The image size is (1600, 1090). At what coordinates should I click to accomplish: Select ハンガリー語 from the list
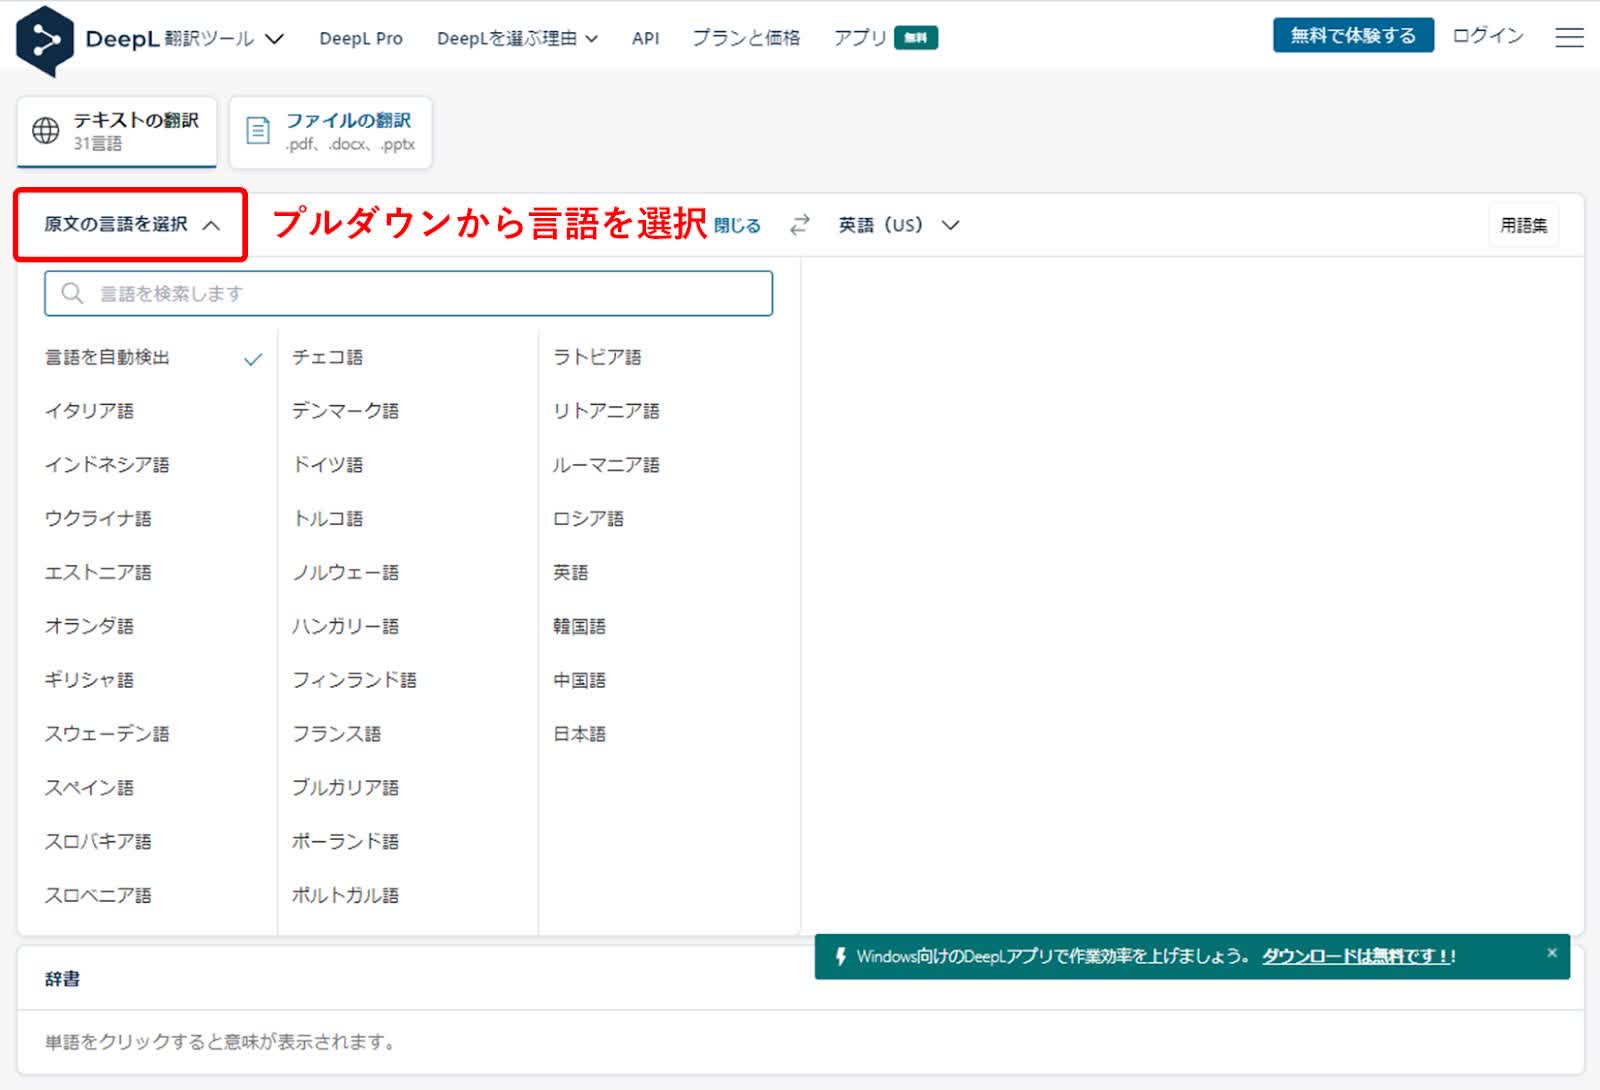[x=345, y=627]
